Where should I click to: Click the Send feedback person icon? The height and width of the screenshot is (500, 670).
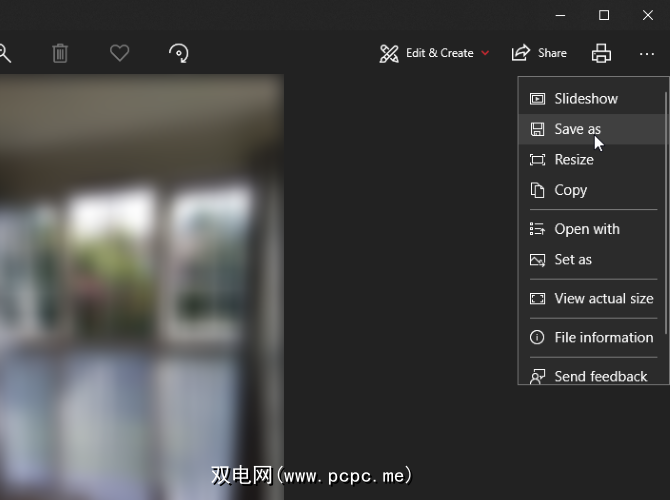(537, 376)
